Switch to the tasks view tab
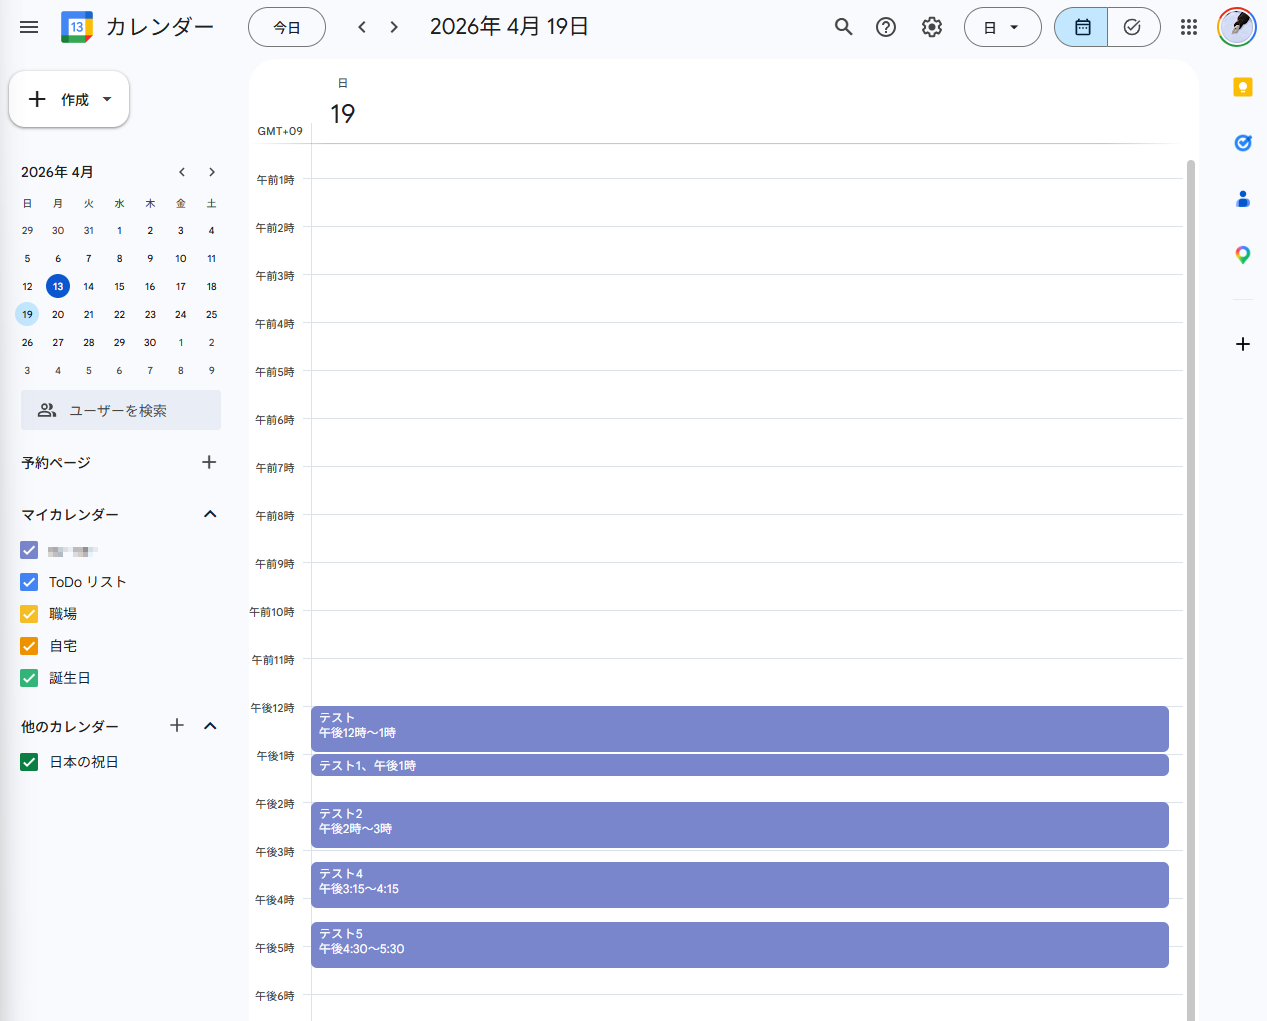The image size is (1267, 1021). tap(1133, 27)
